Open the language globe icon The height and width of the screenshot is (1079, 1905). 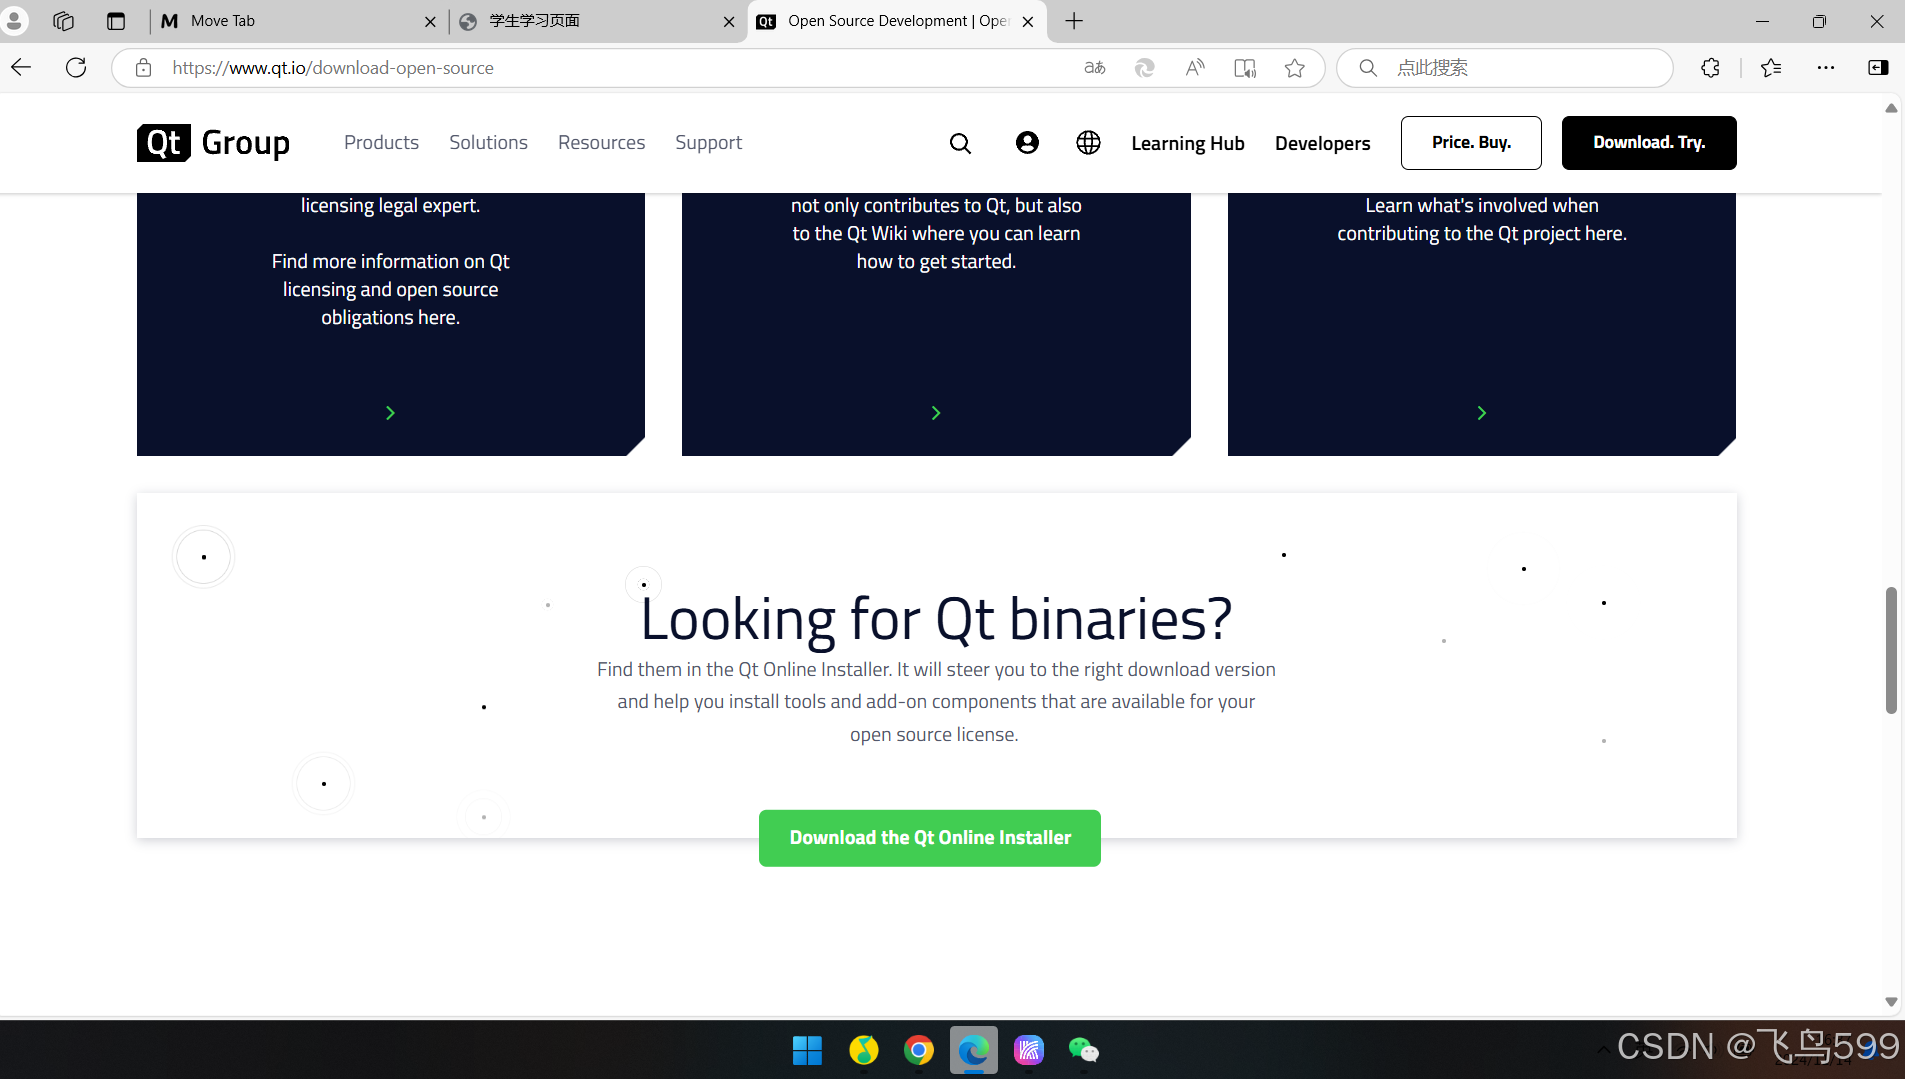point(1088,143)
